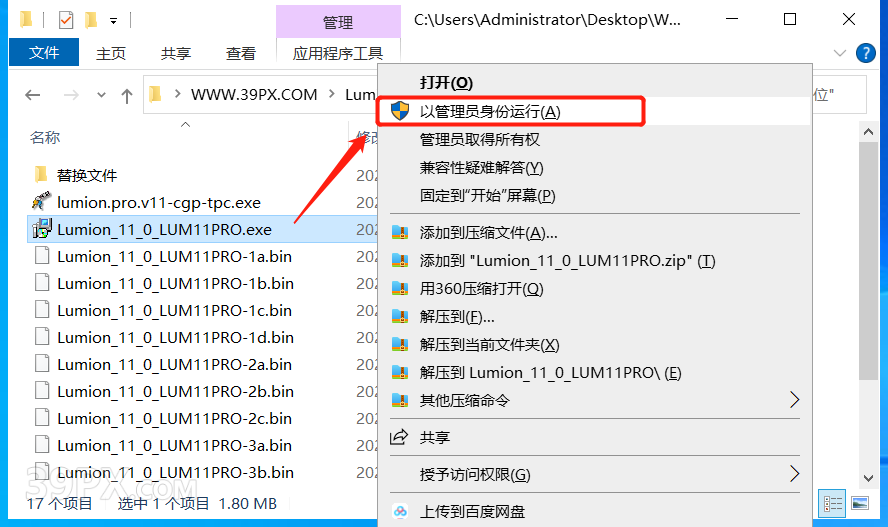Viewport: 888px width, 527px height.
Task: Choose 添加到压缩文件(A)... option
Action: 488,233
